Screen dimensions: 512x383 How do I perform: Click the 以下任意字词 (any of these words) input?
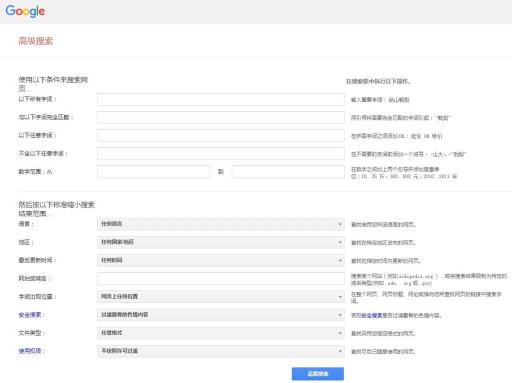point(221,136)
